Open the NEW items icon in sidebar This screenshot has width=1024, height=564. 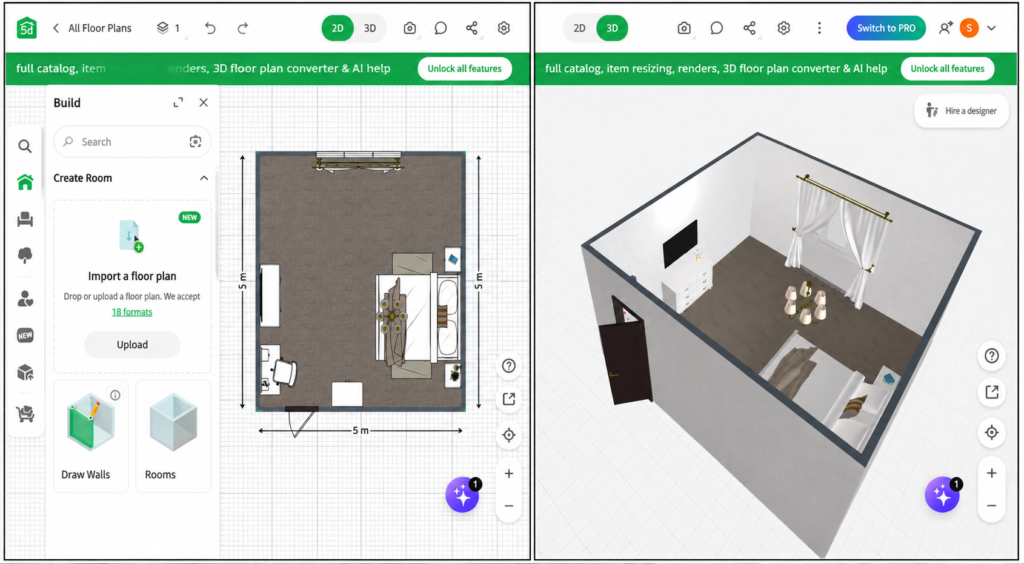tap(25, 336)
